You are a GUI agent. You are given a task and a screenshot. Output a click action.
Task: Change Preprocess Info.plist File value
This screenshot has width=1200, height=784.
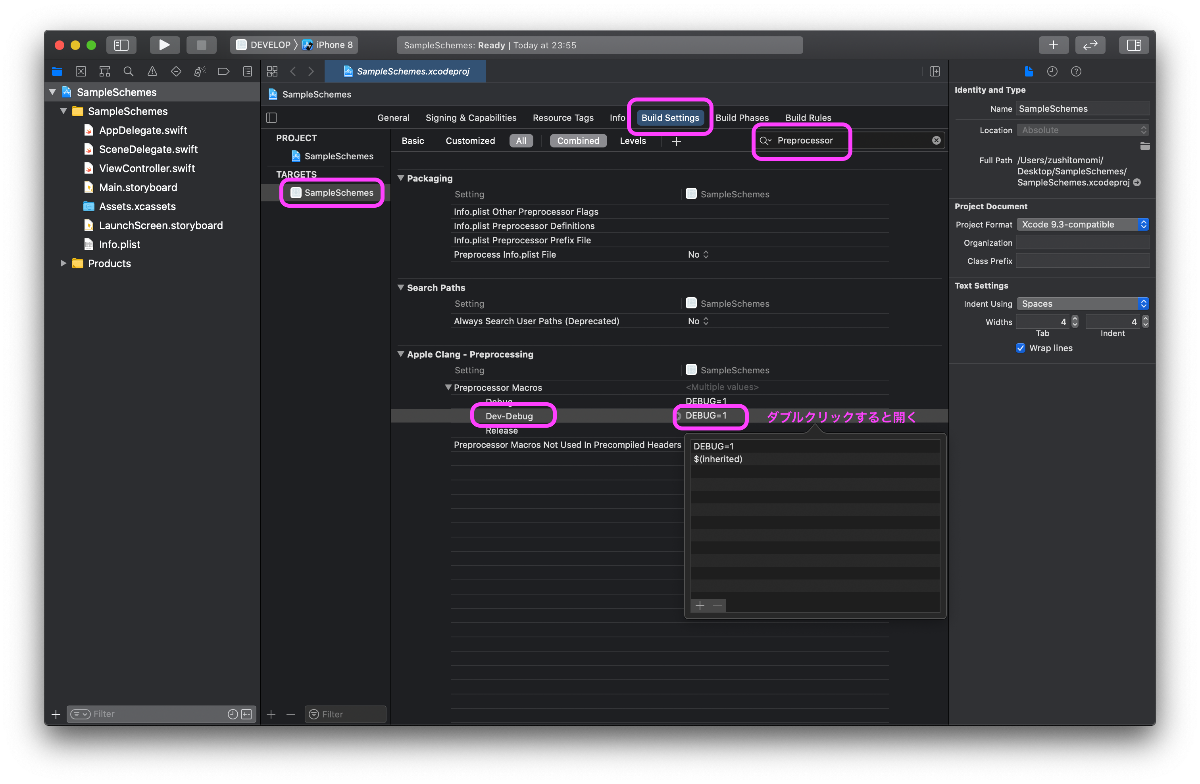coord(698,255)
